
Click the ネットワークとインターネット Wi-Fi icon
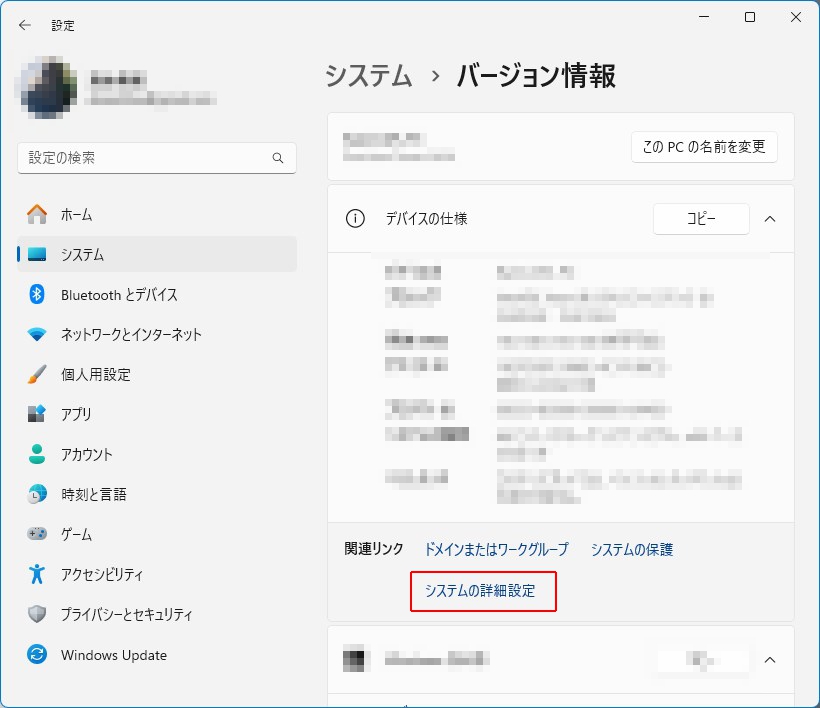click(x=37, y=334)
